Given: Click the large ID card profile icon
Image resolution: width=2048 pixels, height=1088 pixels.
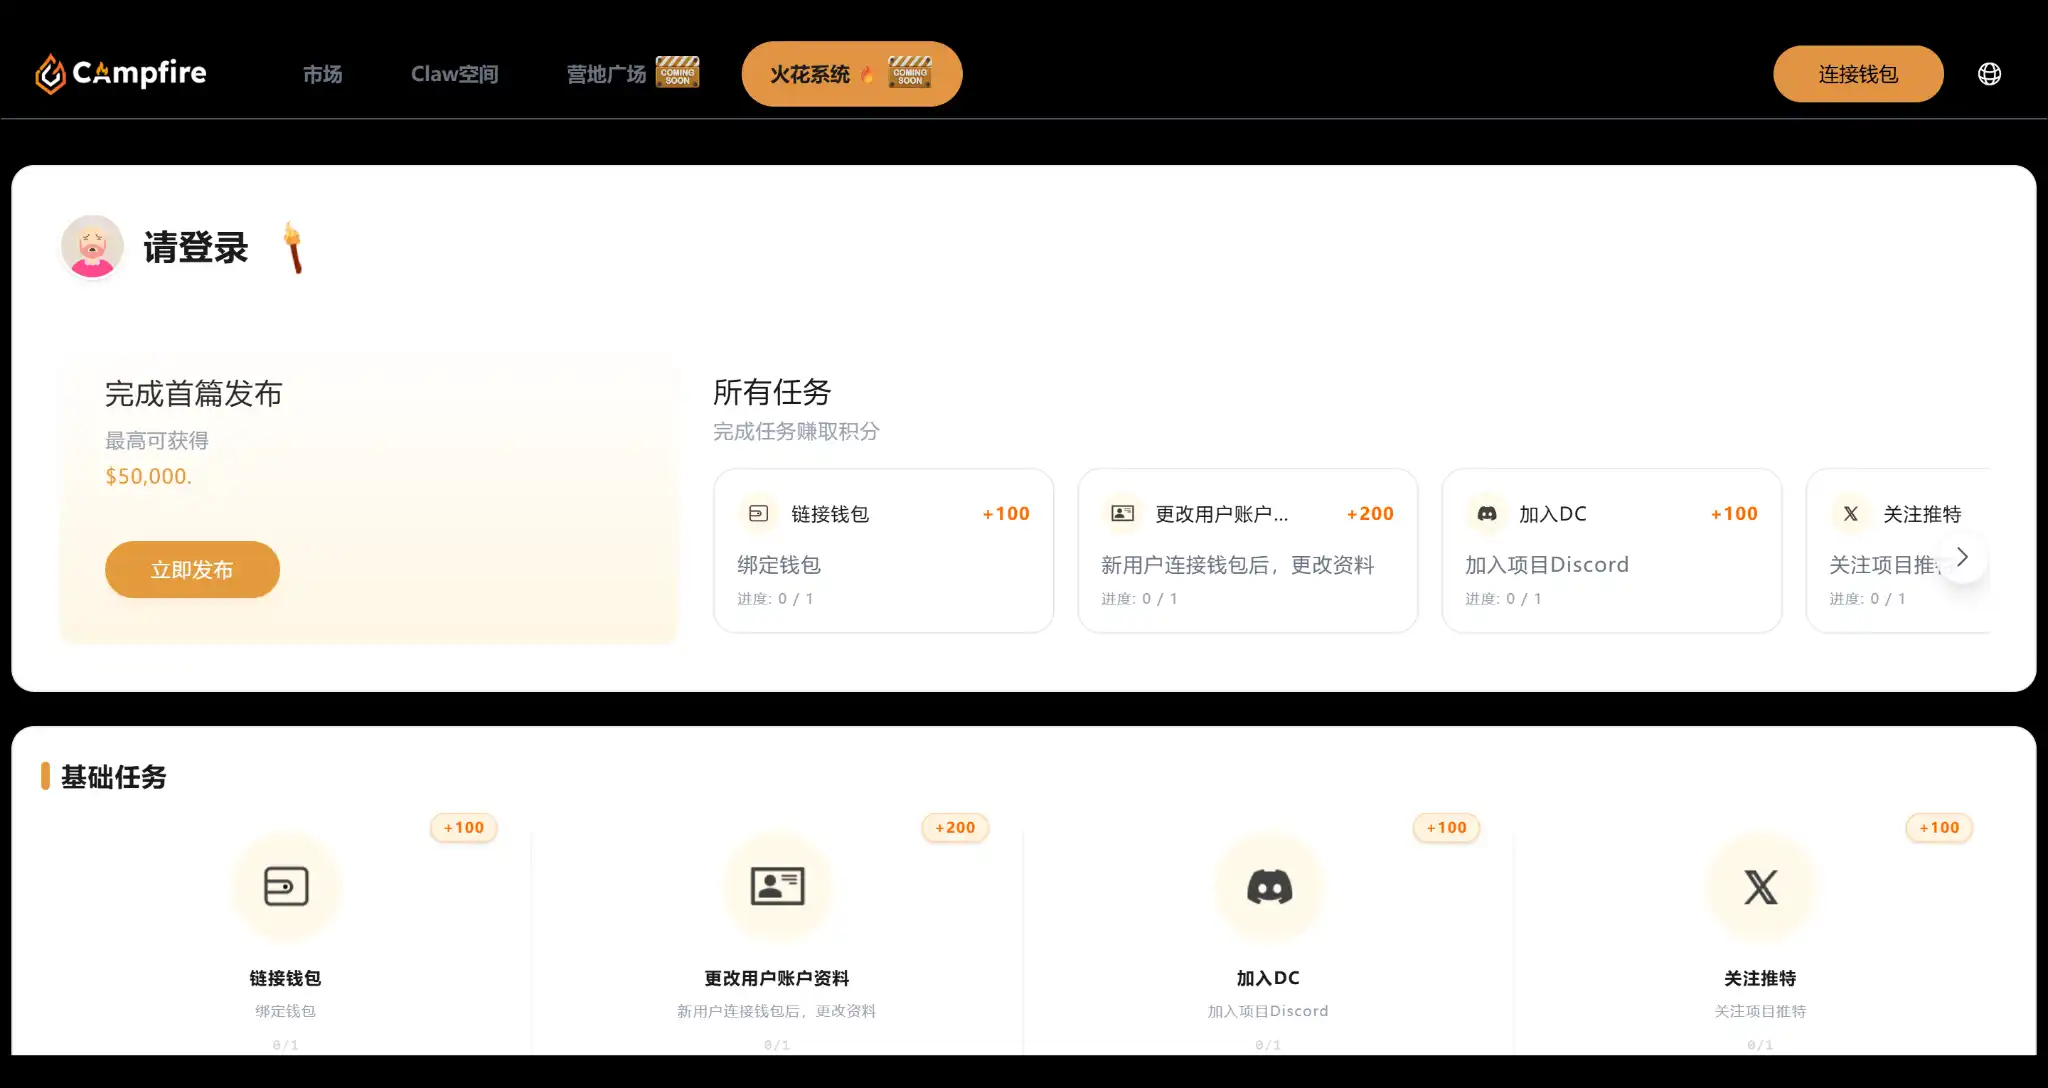Looking at the screenshot, I should pos(777,887).
